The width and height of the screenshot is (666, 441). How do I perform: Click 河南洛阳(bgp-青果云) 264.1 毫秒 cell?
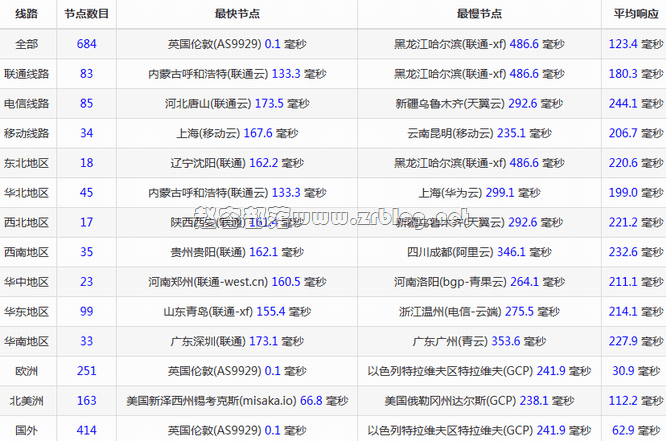pyautogui.click(x=479, y=282)
